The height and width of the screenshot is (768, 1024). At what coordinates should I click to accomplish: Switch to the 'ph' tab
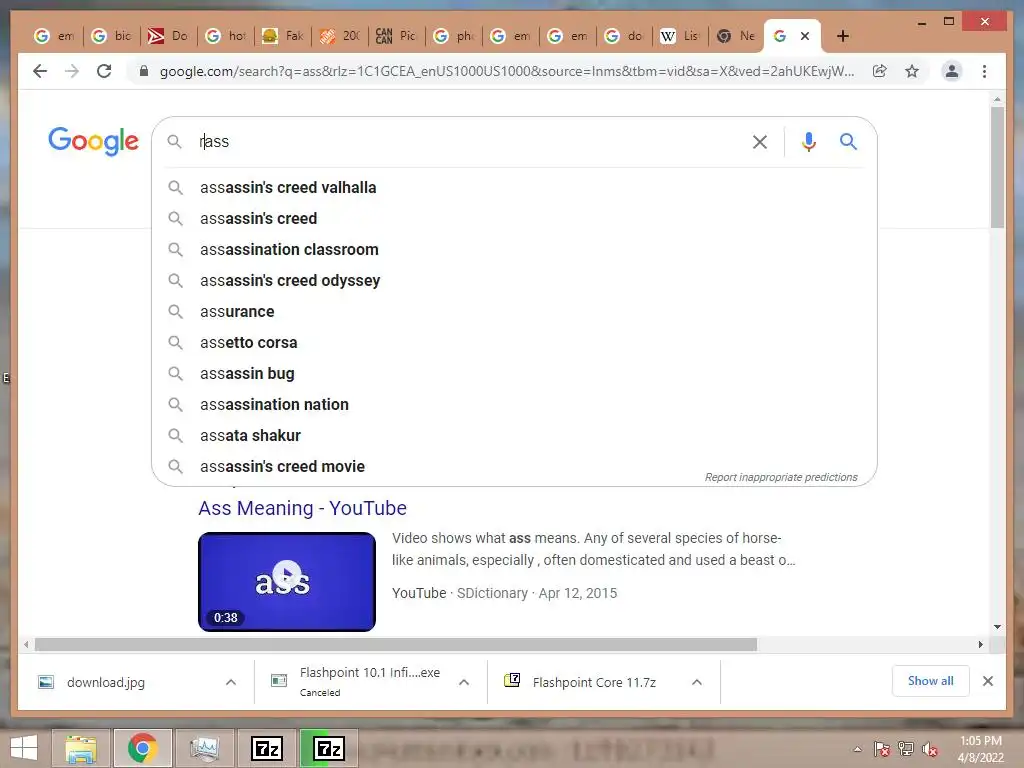454,36
